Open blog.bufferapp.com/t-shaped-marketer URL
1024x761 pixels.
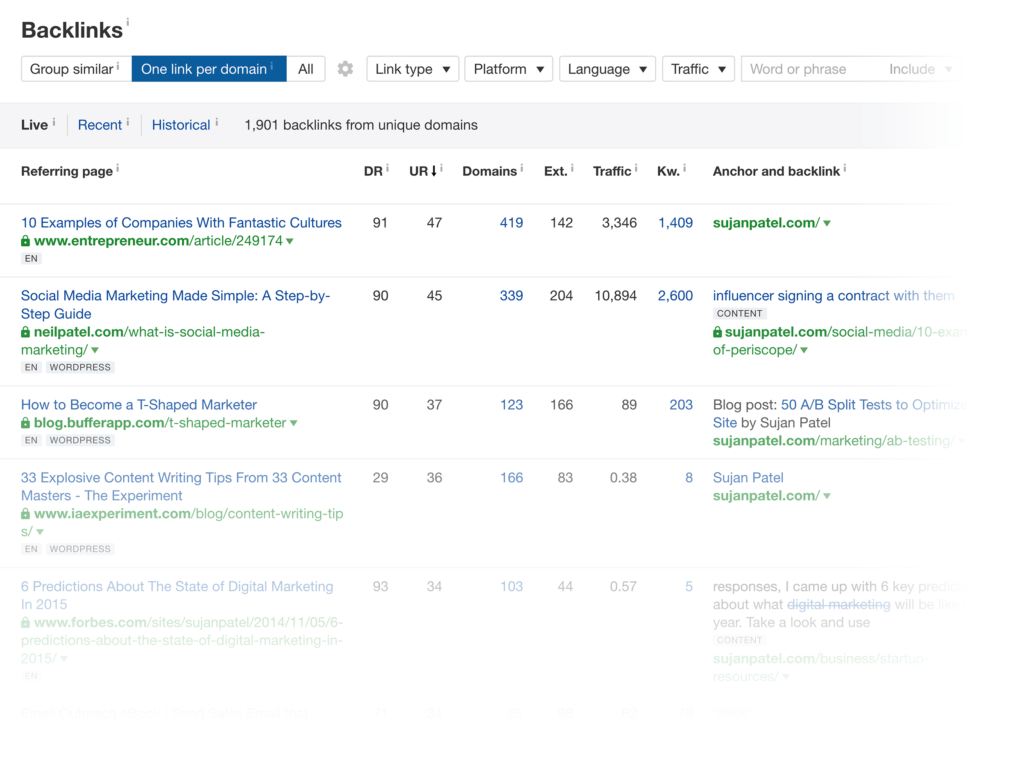160,423
